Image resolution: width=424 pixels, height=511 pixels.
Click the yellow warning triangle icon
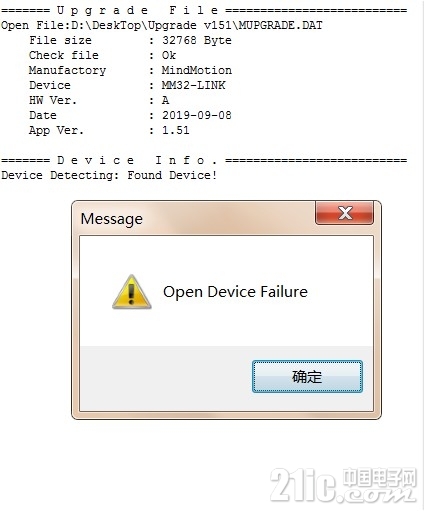132,292
